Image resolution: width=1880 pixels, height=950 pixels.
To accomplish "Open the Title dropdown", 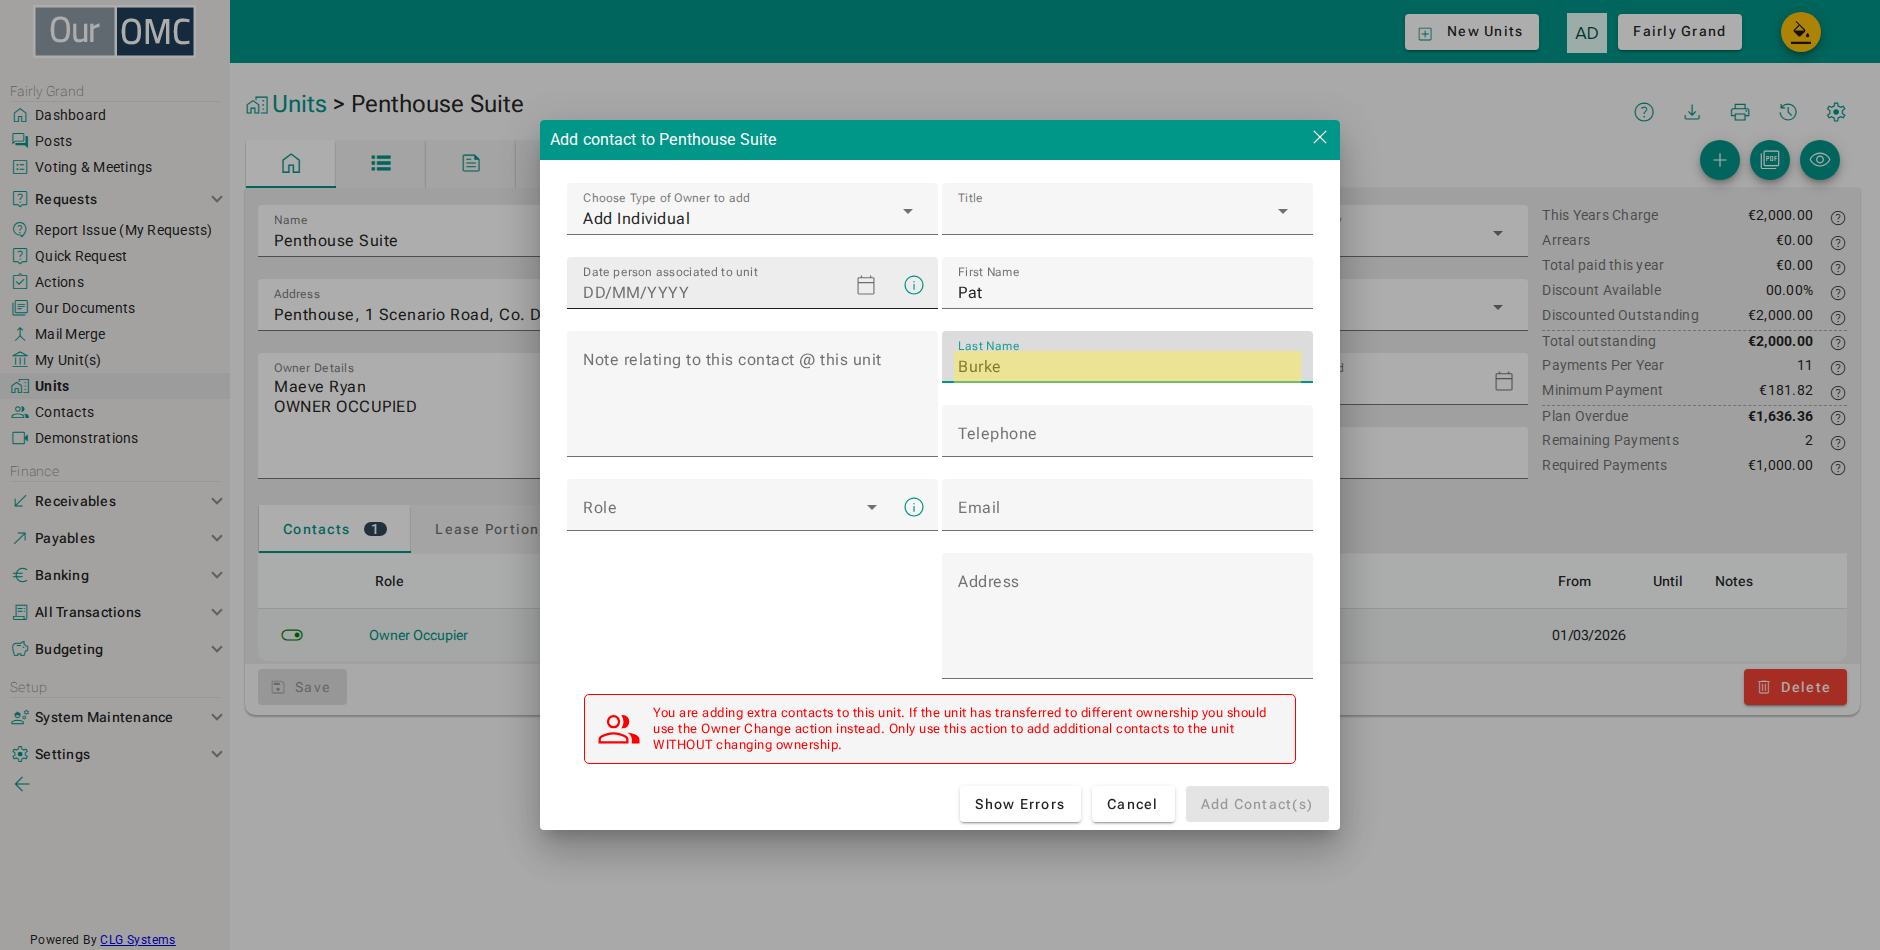I will (1127, 209).
